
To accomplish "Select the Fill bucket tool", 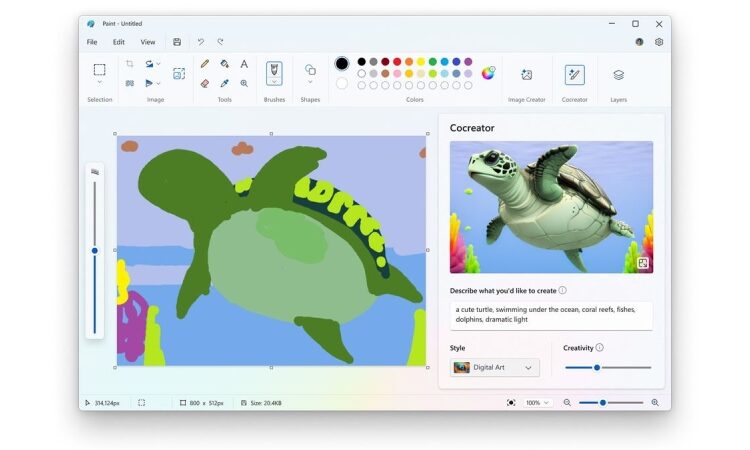I will [224, 64].
